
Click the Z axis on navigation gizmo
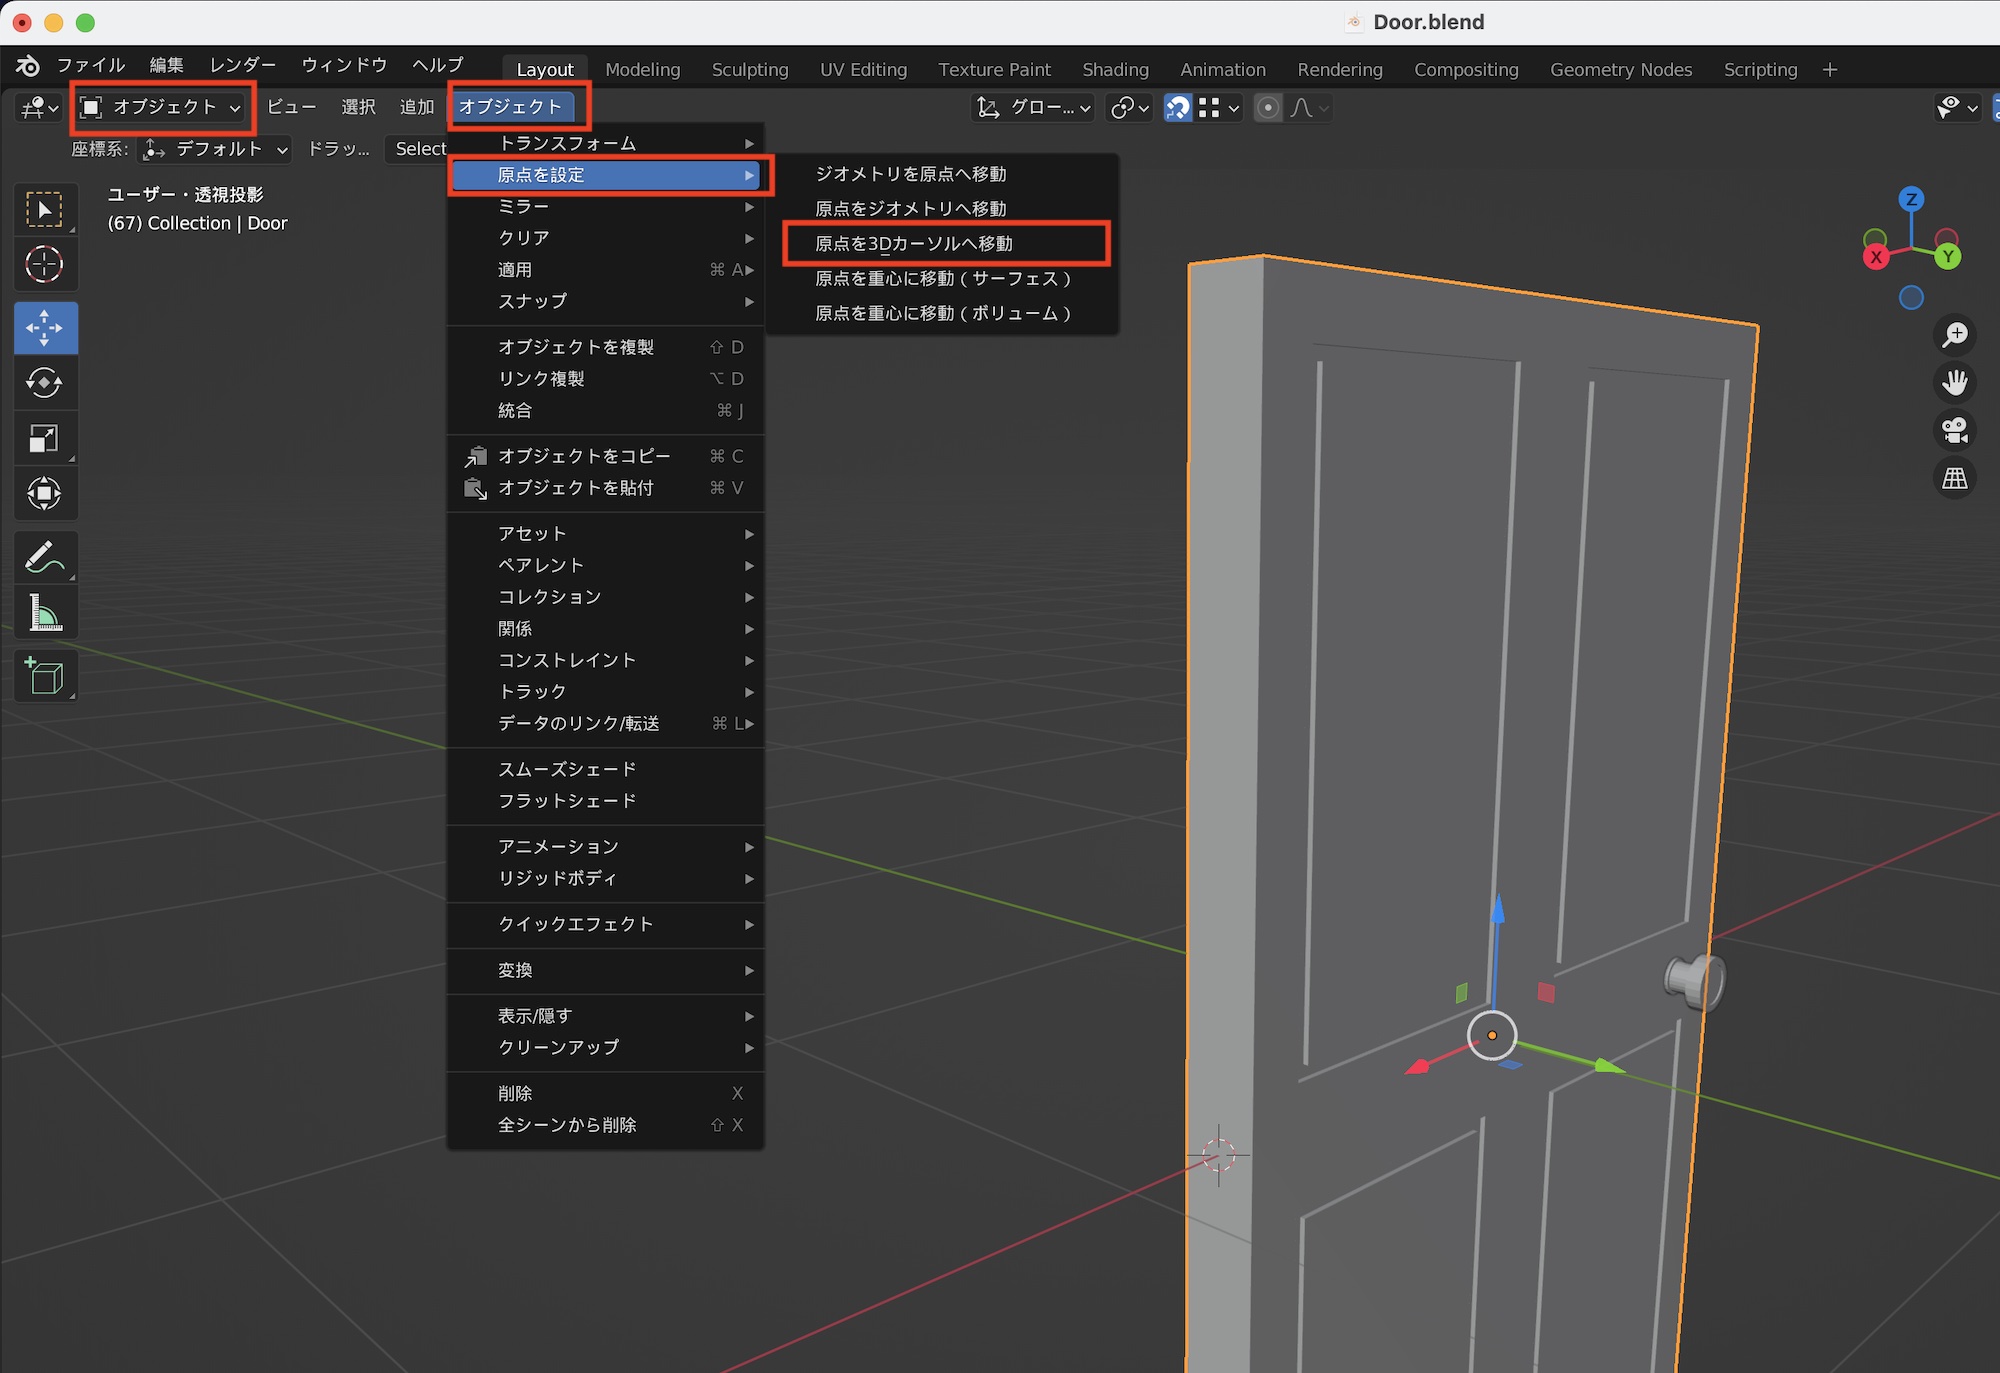(1911, 199)
